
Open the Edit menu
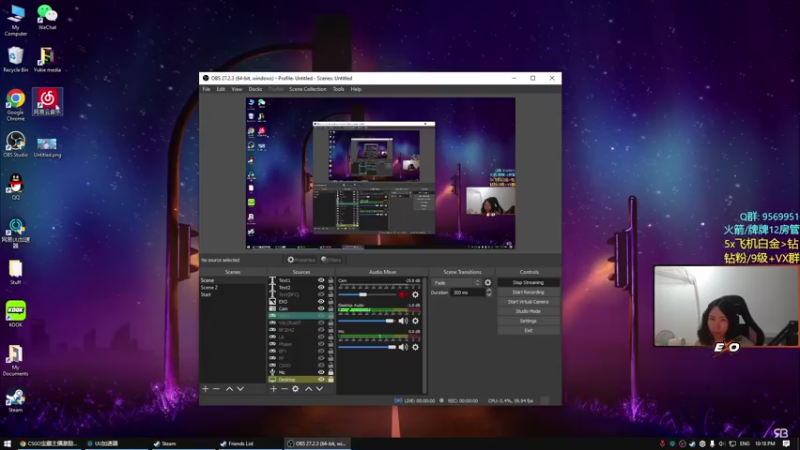221,89
